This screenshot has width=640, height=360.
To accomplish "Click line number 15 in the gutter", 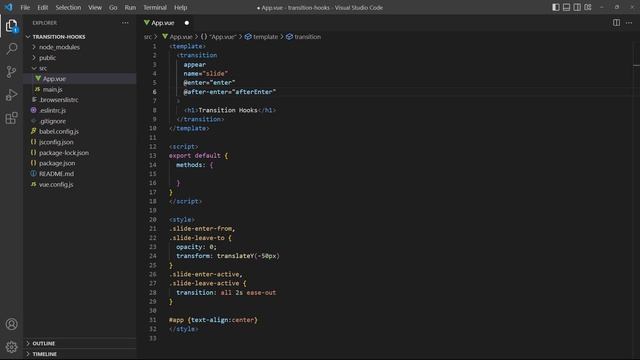I will (x=153, y=174).
